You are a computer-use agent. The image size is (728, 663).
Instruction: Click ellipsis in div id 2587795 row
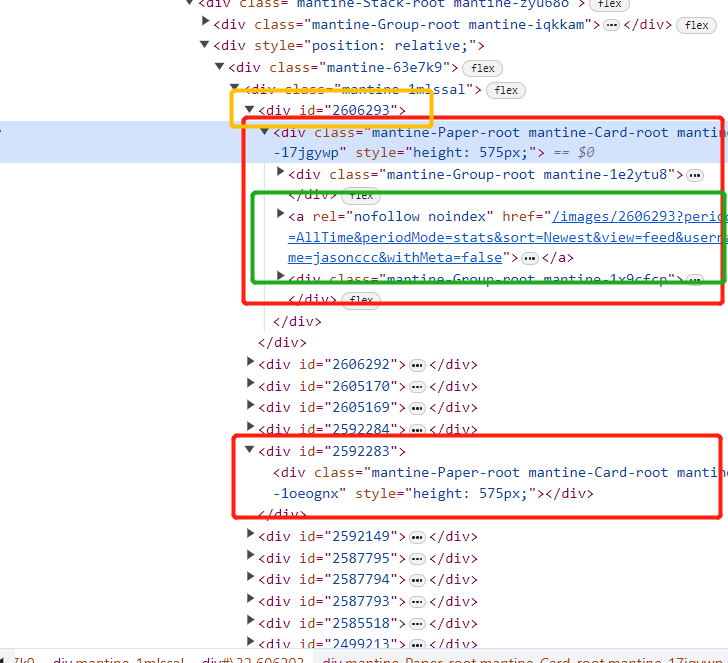[418, 558]
